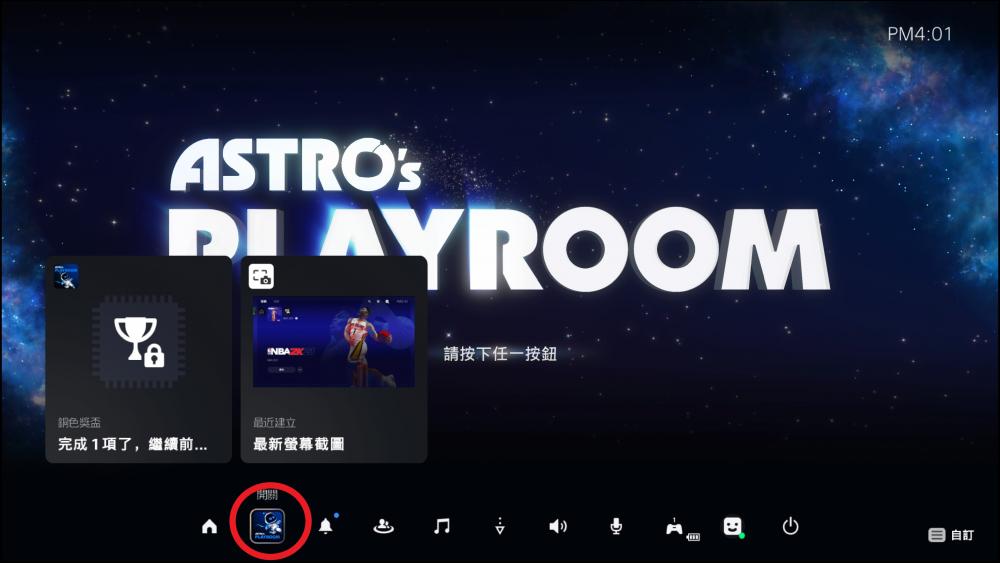
Task: Click the clock reading PM4:01
Action: (920, 34)
